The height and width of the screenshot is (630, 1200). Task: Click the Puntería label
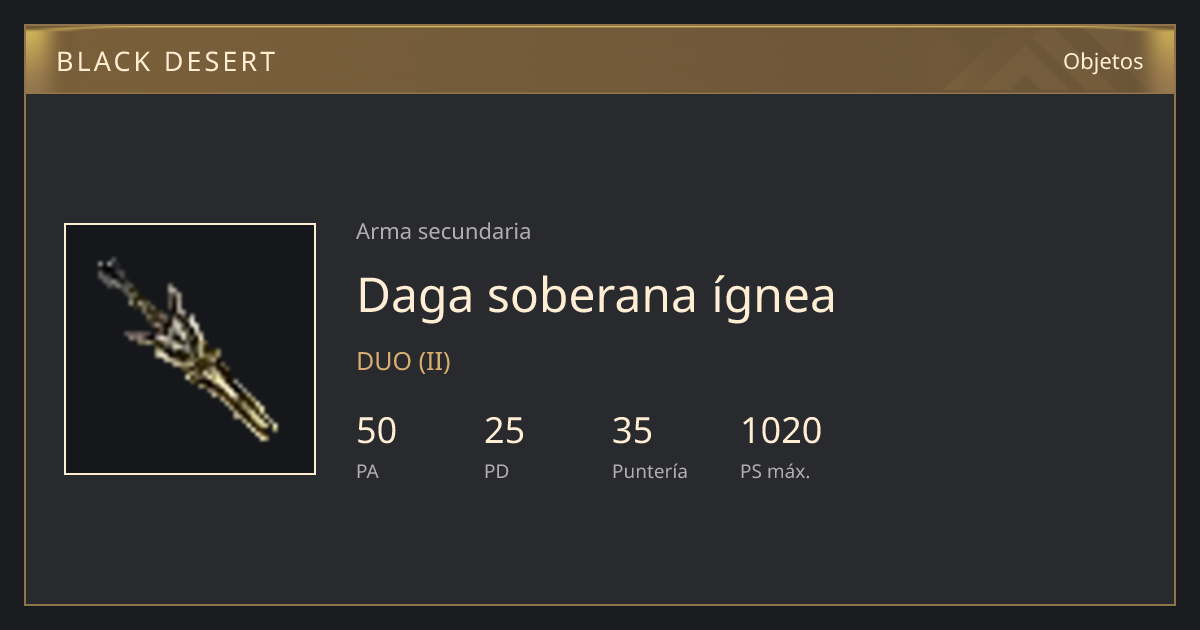coord(650,471)
